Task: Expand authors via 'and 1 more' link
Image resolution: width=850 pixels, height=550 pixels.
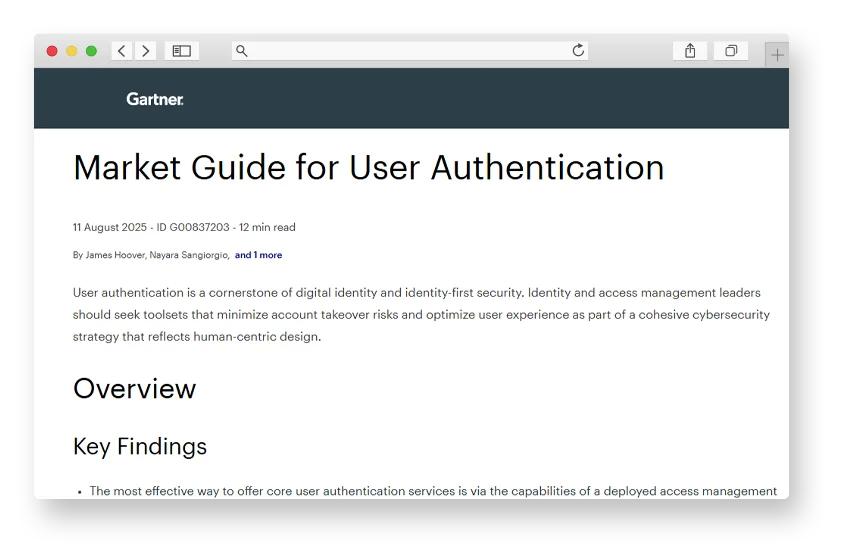Action: (259, 255)
